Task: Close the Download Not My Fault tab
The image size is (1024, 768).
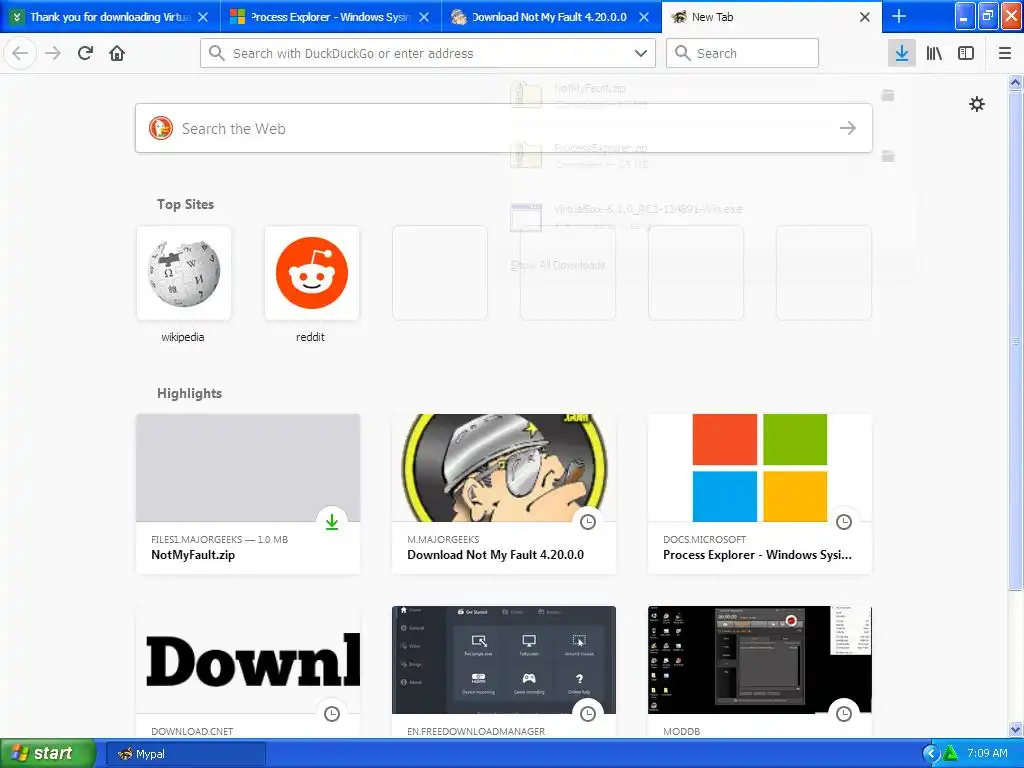Action: tap(644, 17)
